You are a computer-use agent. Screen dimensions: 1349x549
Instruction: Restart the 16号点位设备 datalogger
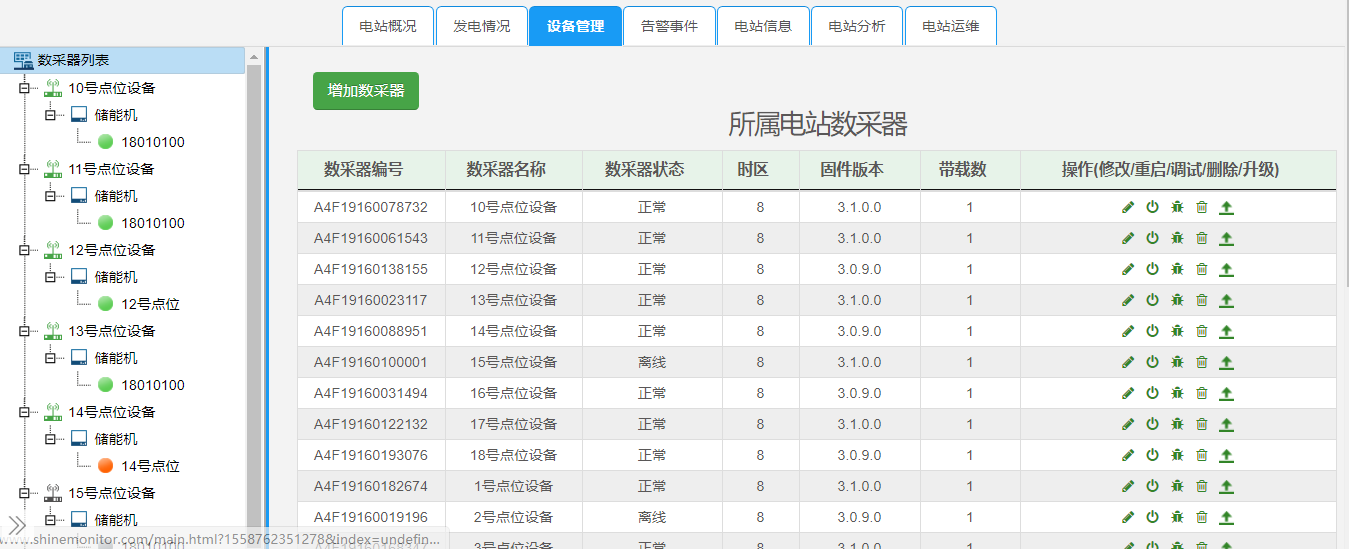(1152, 394)
